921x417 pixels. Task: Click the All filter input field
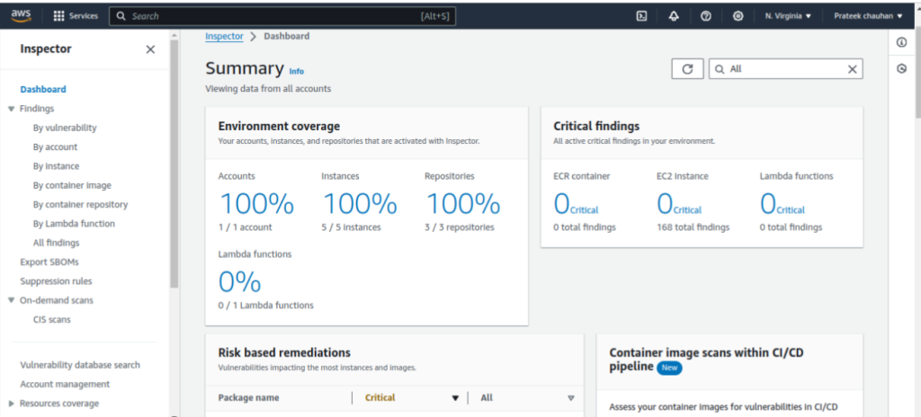(786, 69)
